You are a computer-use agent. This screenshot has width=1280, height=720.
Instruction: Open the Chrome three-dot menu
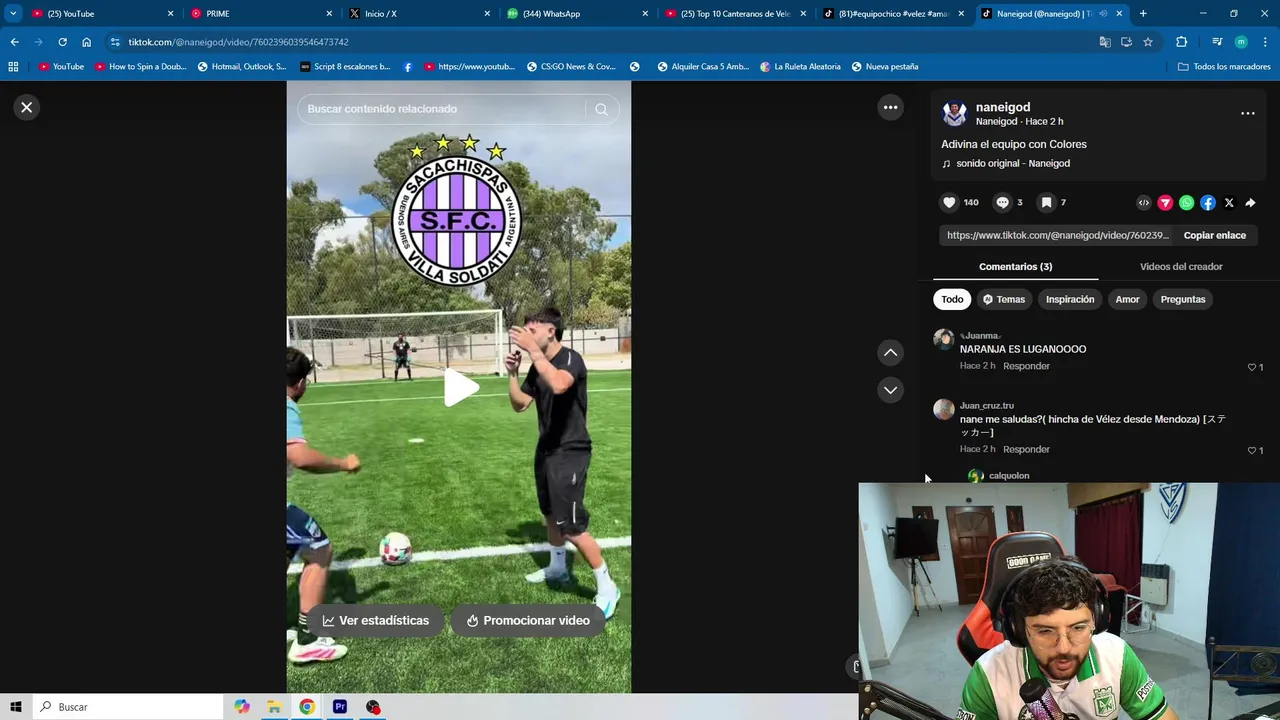(1265, 42)
